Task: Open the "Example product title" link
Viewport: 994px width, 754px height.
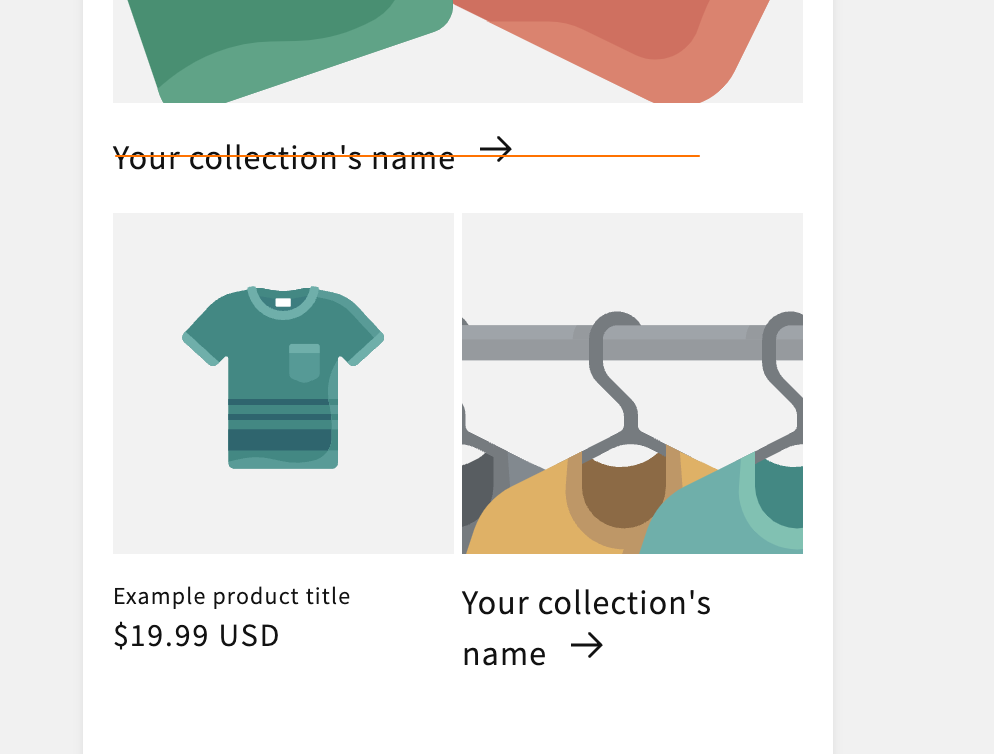Action: pos(232,597)
